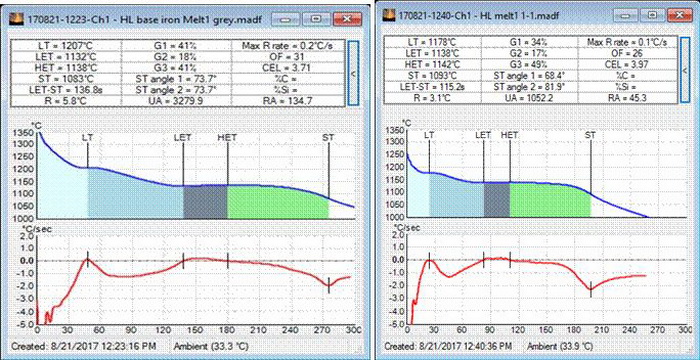Maximize the HL melt1 1-1 window
This screenshot has height=360, width=700.
tap(652, 15)
